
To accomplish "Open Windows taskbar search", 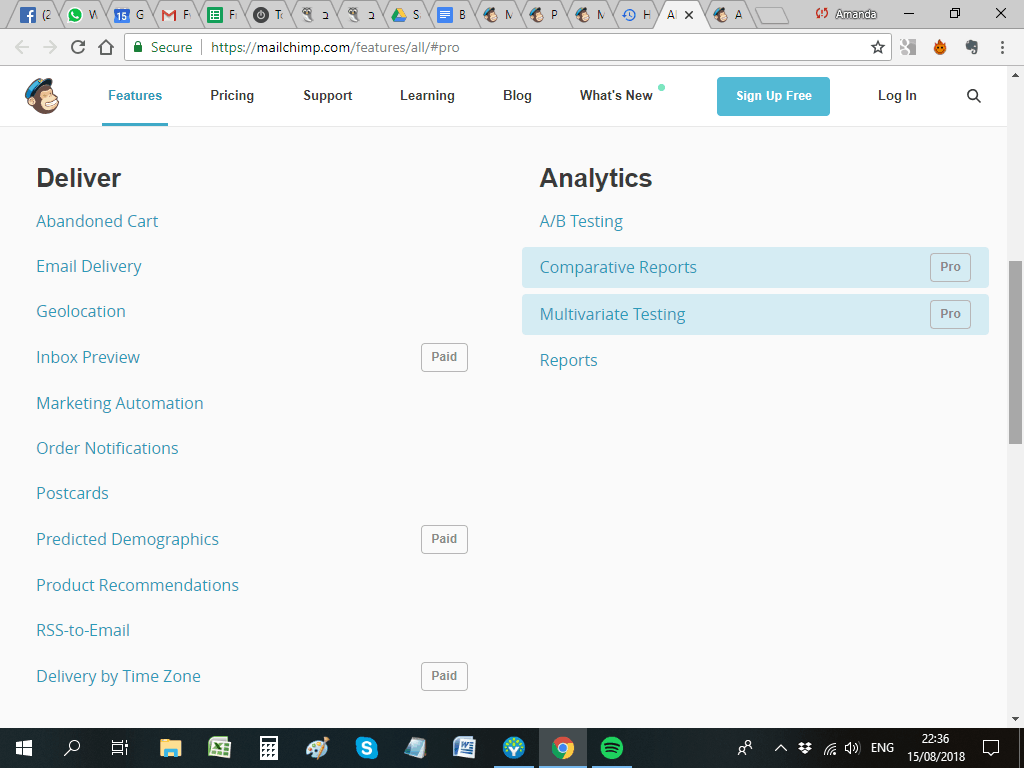I will pyautogui.click(x=72, y=748).
